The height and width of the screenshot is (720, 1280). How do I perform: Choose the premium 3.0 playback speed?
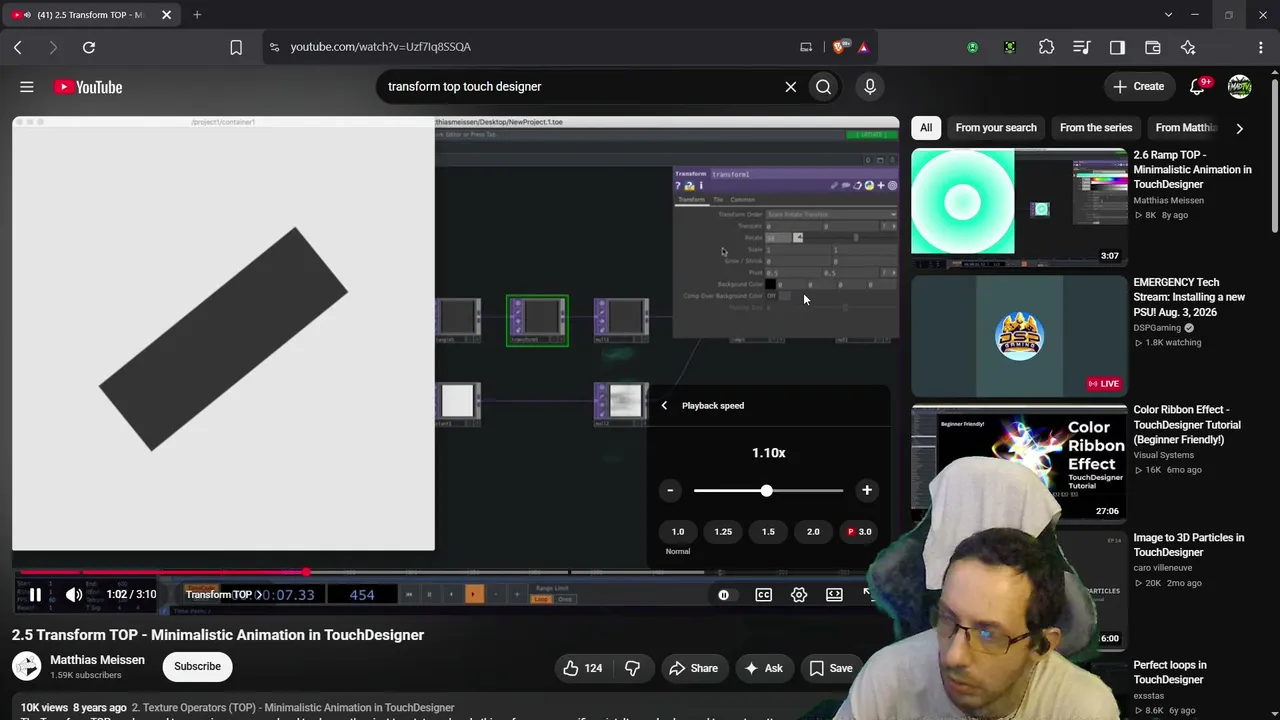pyautogui.click(x=858, y=532)
